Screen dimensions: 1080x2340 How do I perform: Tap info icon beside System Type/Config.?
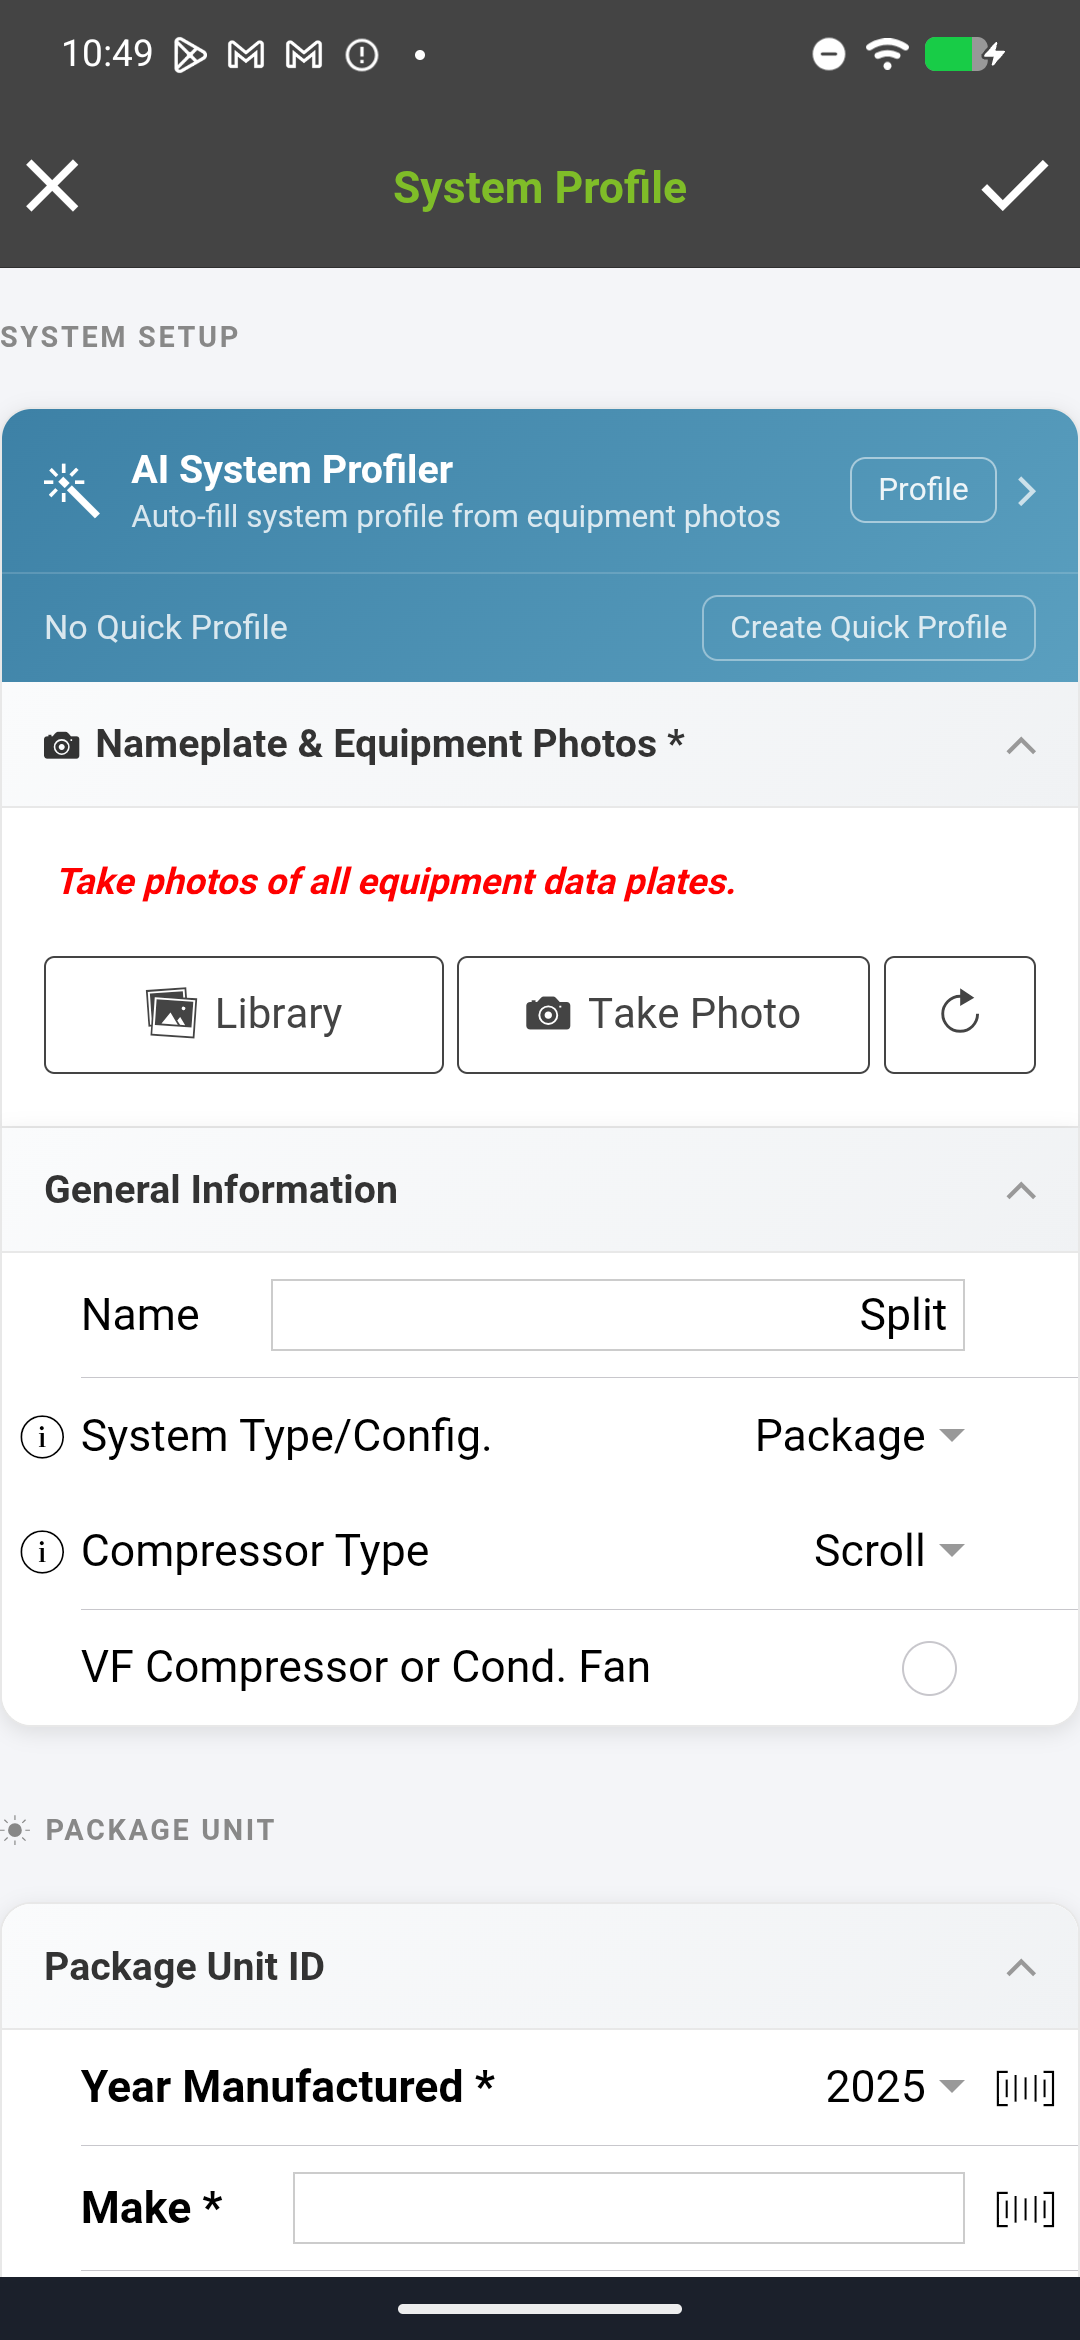pos(42,1437)
